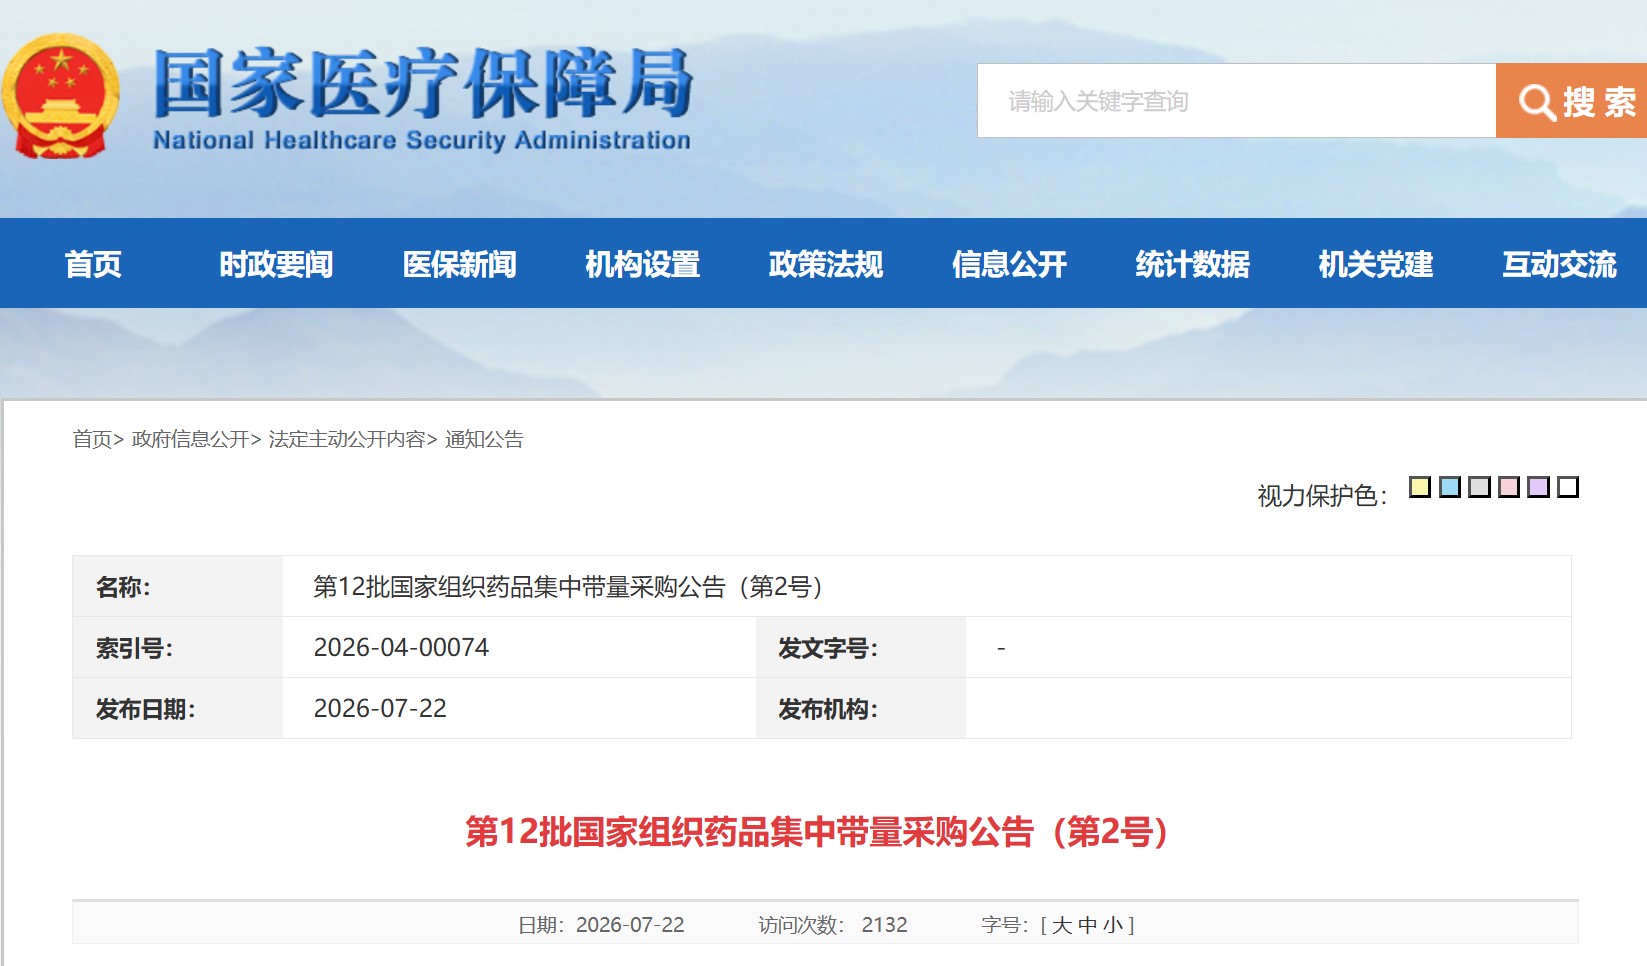Open the 信息公开 navigation item
Screen dimensions: 1647x966
coord(1009,264)
